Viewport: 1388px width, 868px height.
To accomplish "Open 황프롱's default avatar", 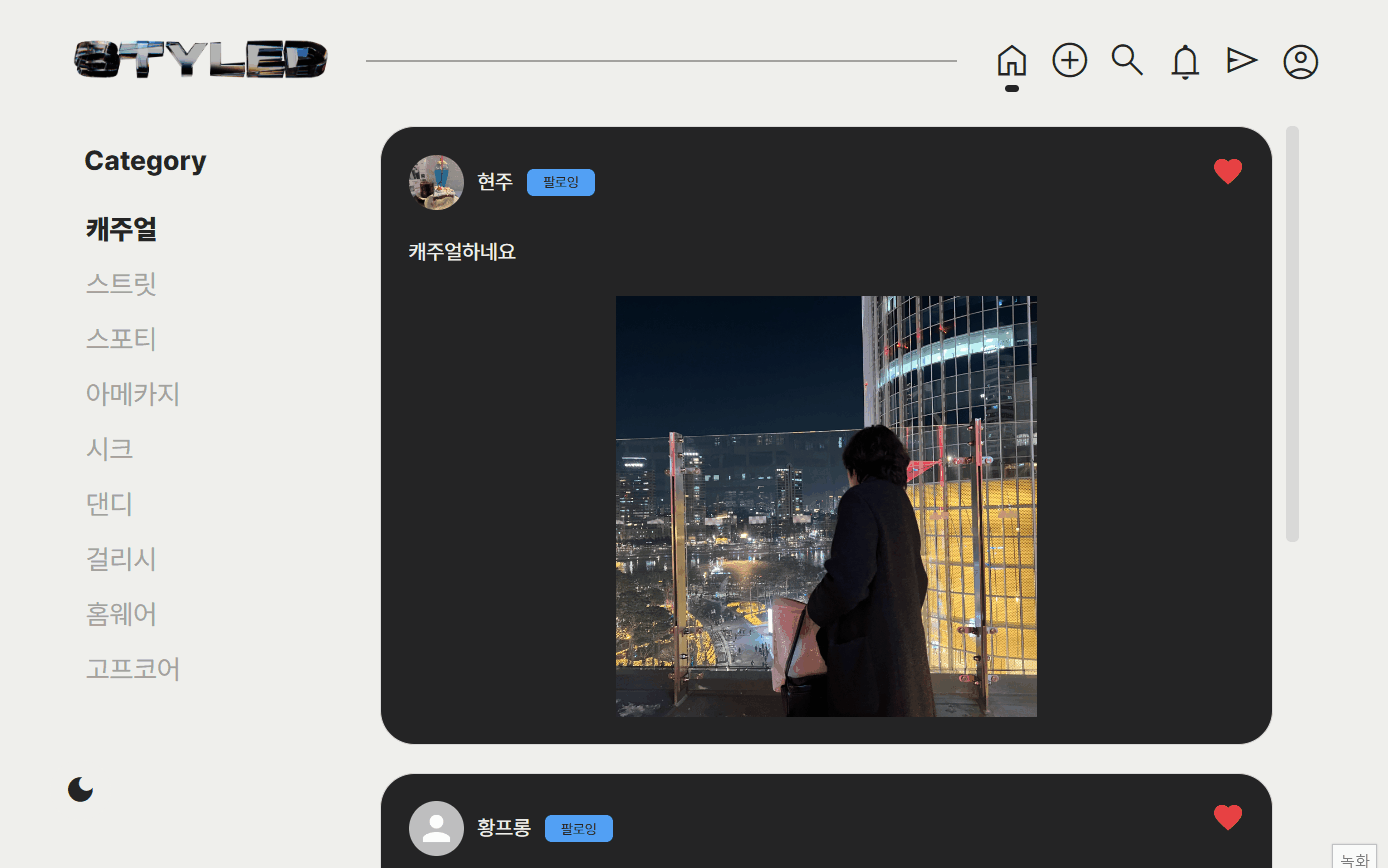I will tap(436, 828).
